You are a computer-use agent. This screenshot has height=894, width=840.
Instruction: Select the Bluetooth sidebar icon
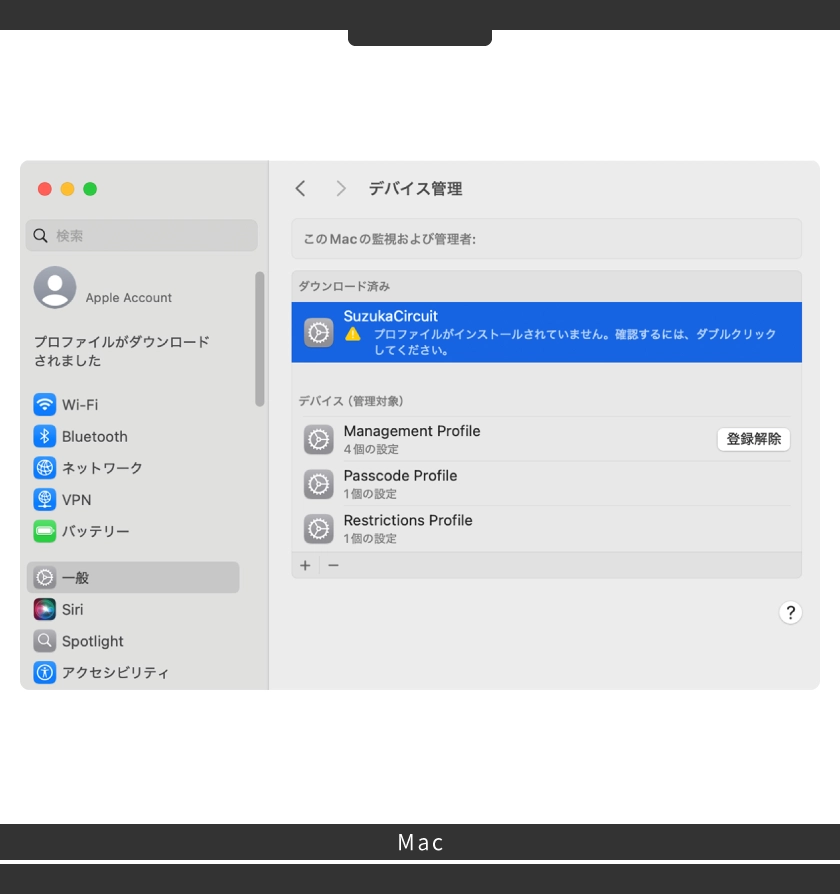[x=44, y=436]
